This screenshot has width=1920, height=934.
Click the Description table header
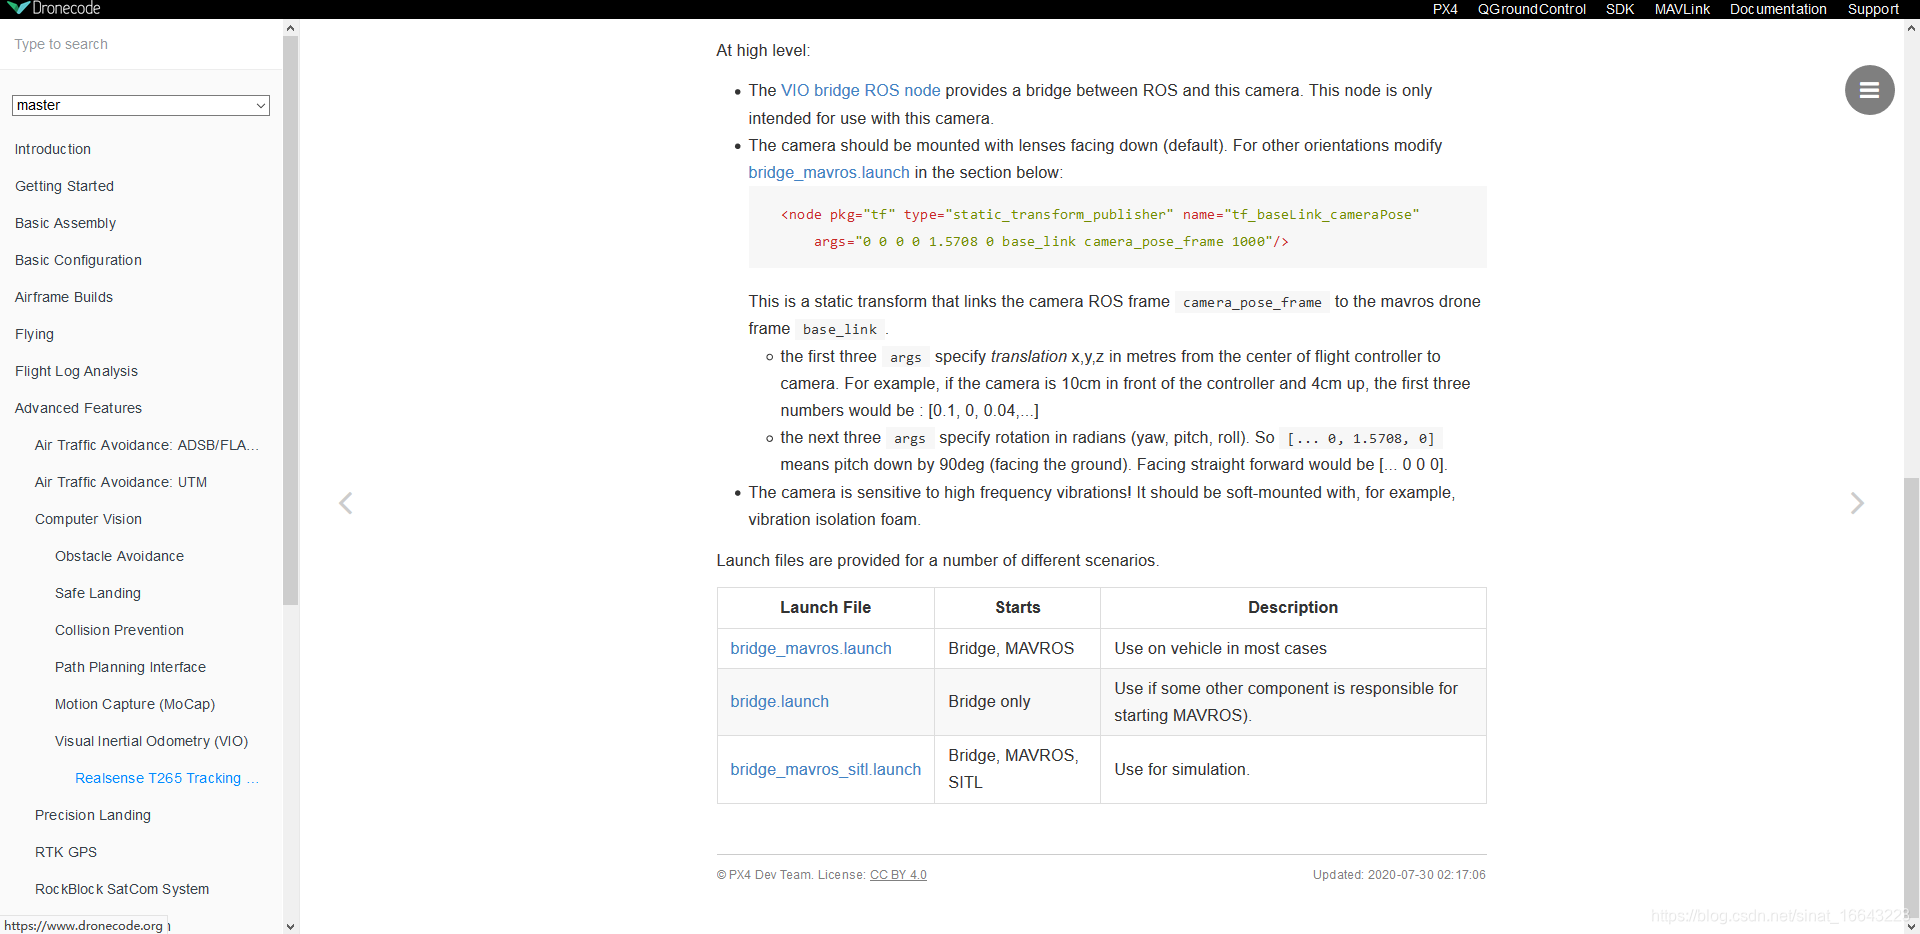point(1293,607)
